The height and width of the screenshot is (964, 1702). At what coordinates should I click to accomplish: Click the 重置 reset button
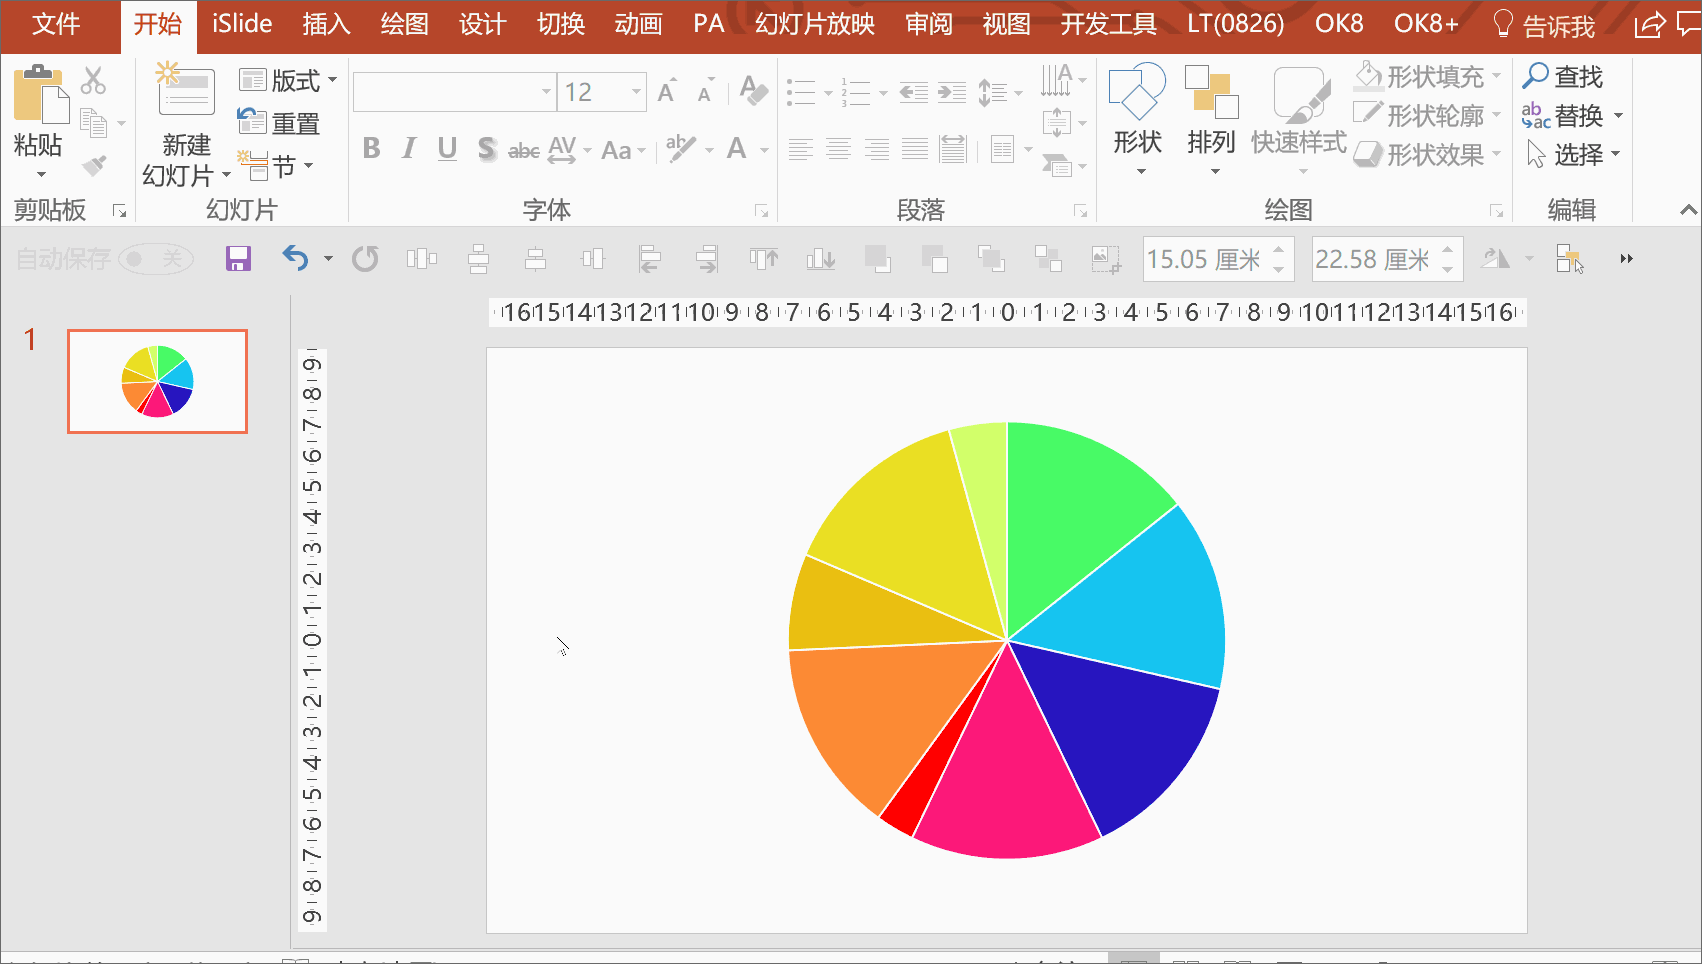[279, 123]
